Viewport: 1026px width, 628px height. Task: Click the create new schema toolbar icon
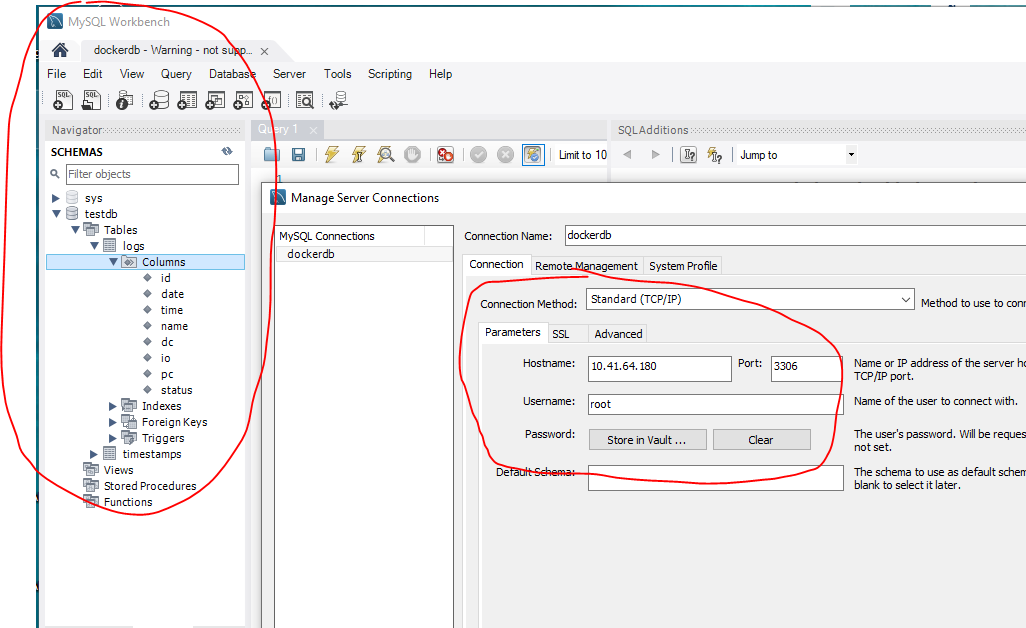(x=159, y=100)
